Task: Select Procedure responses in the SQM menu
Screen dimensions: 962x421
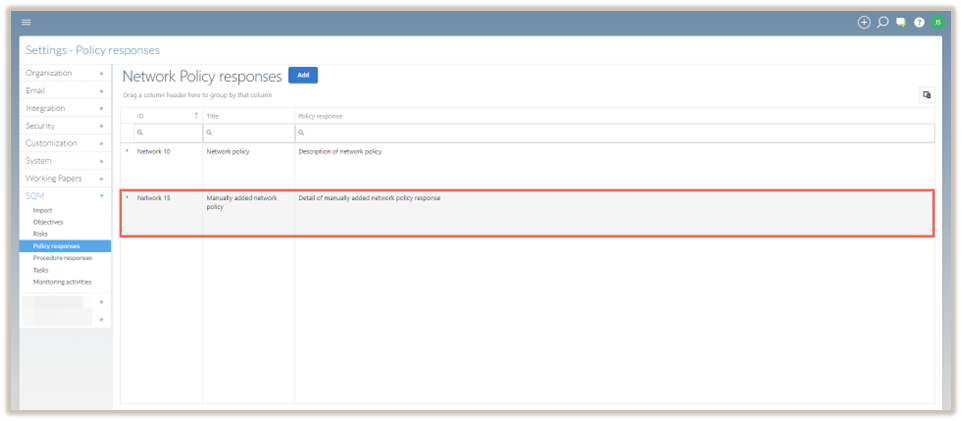Action: (x=62, y=258)
